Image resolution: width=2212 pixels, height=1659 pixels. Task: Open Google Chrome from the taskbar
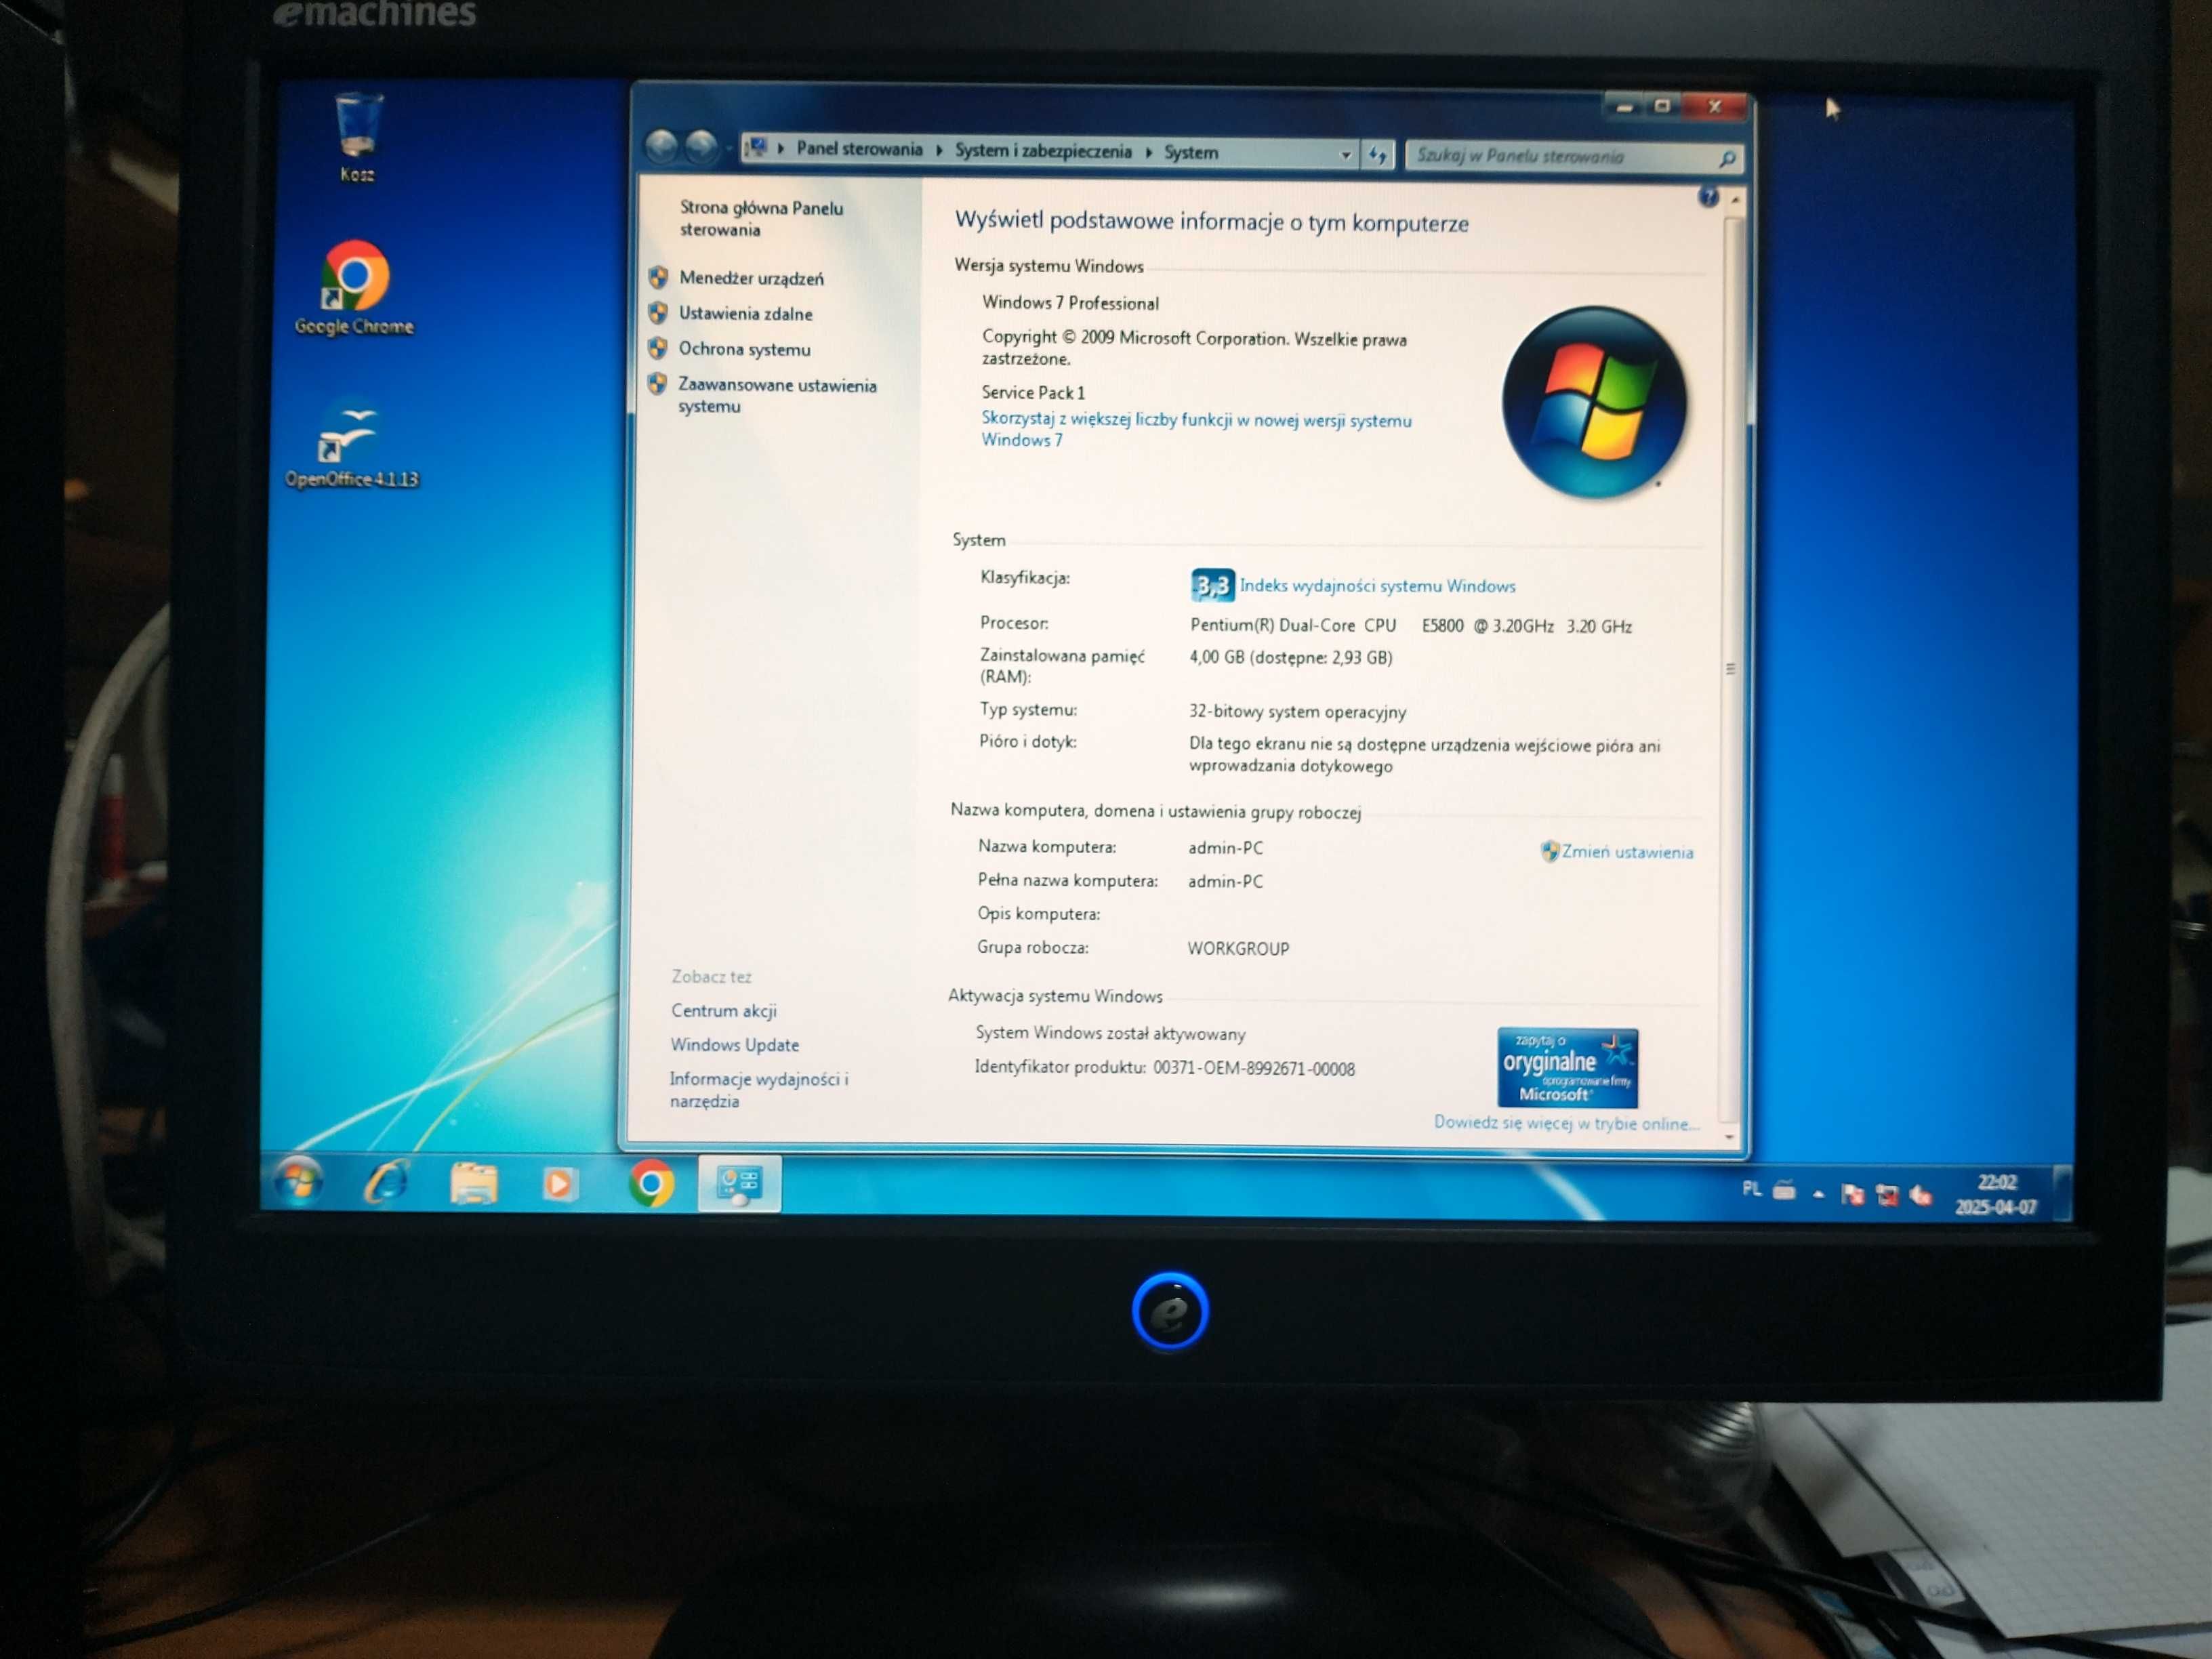tap(651, 1185)
